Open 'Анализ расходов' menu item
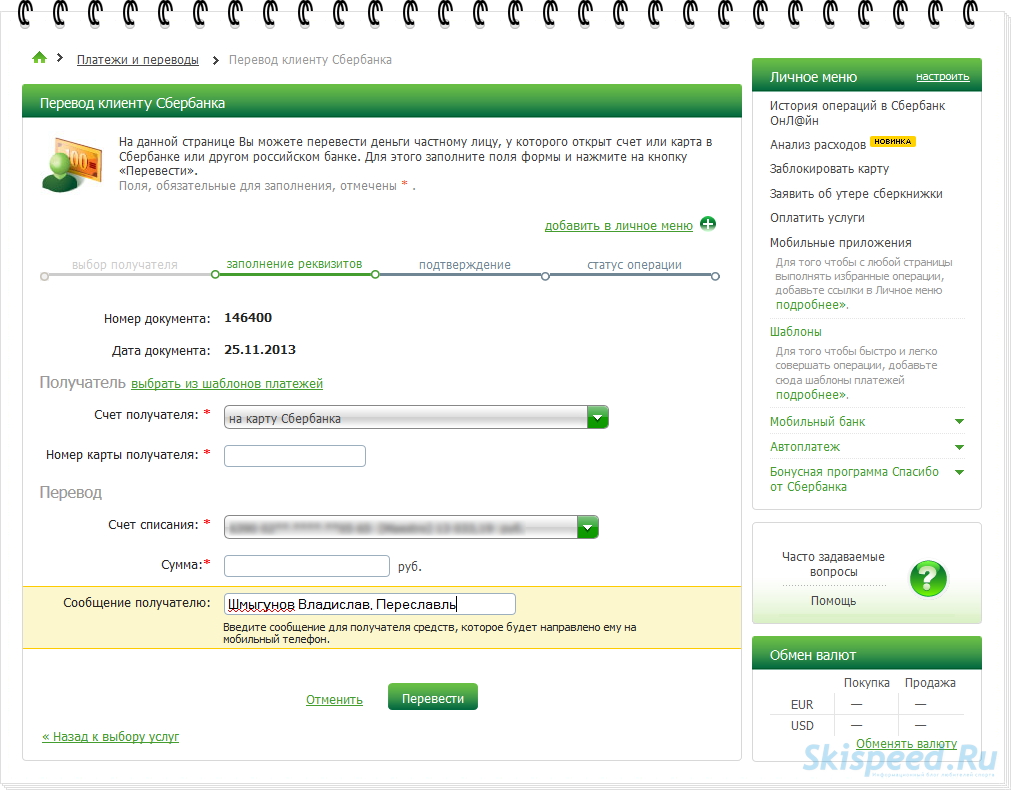This screenshot has width=1011, height=790. coord(818,144)
